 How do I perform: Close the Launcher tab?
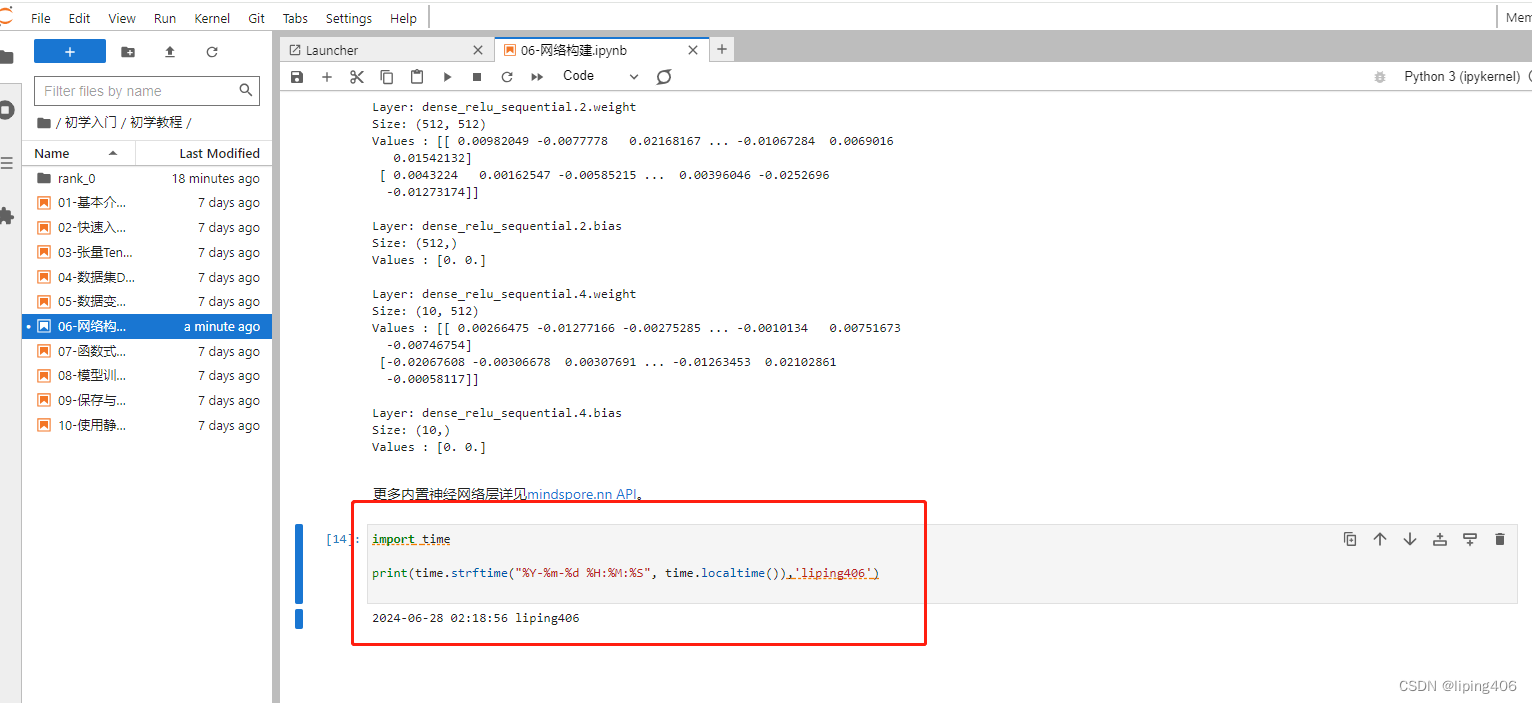[479, 50]
